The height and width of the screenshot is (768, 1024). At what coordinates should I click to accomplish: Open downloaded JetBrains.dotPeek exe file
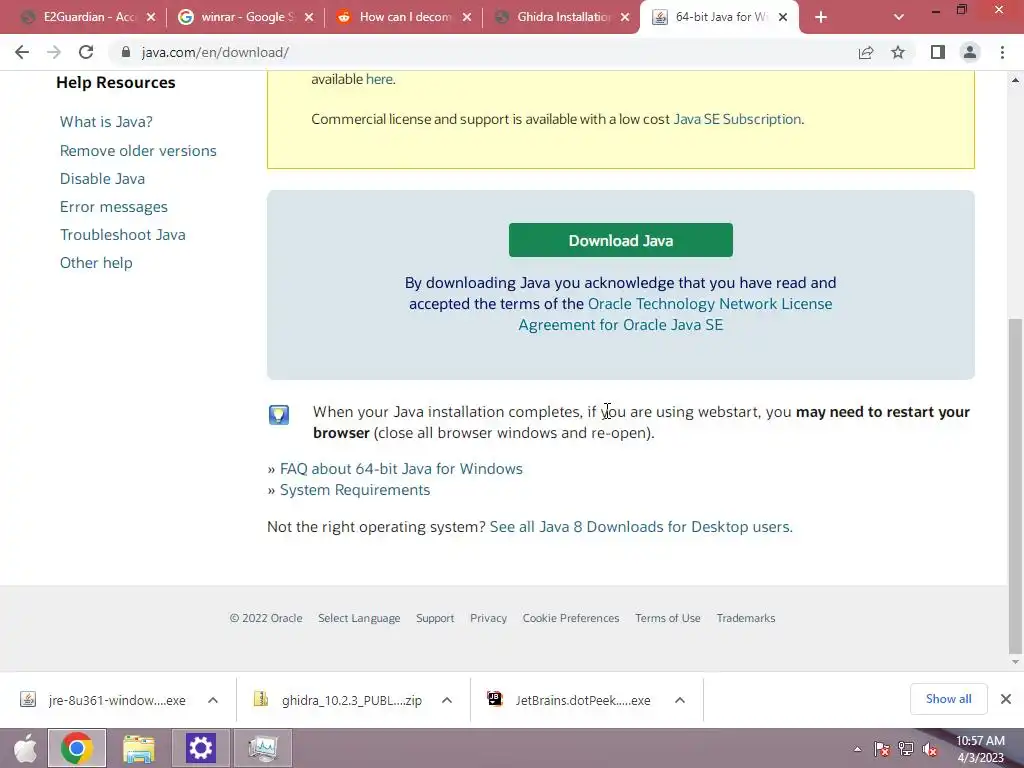571,700
